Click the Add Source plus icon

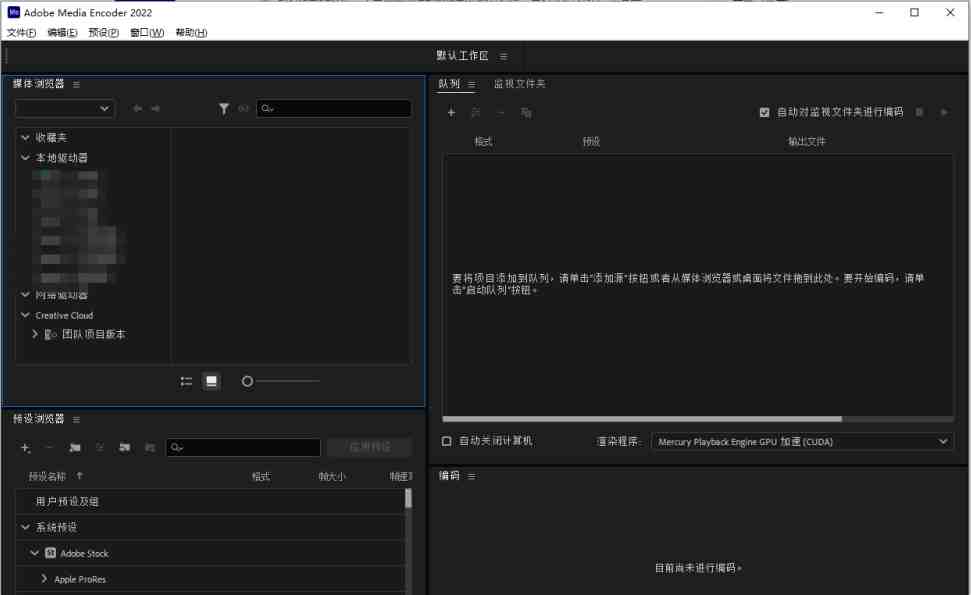(452, 112)
